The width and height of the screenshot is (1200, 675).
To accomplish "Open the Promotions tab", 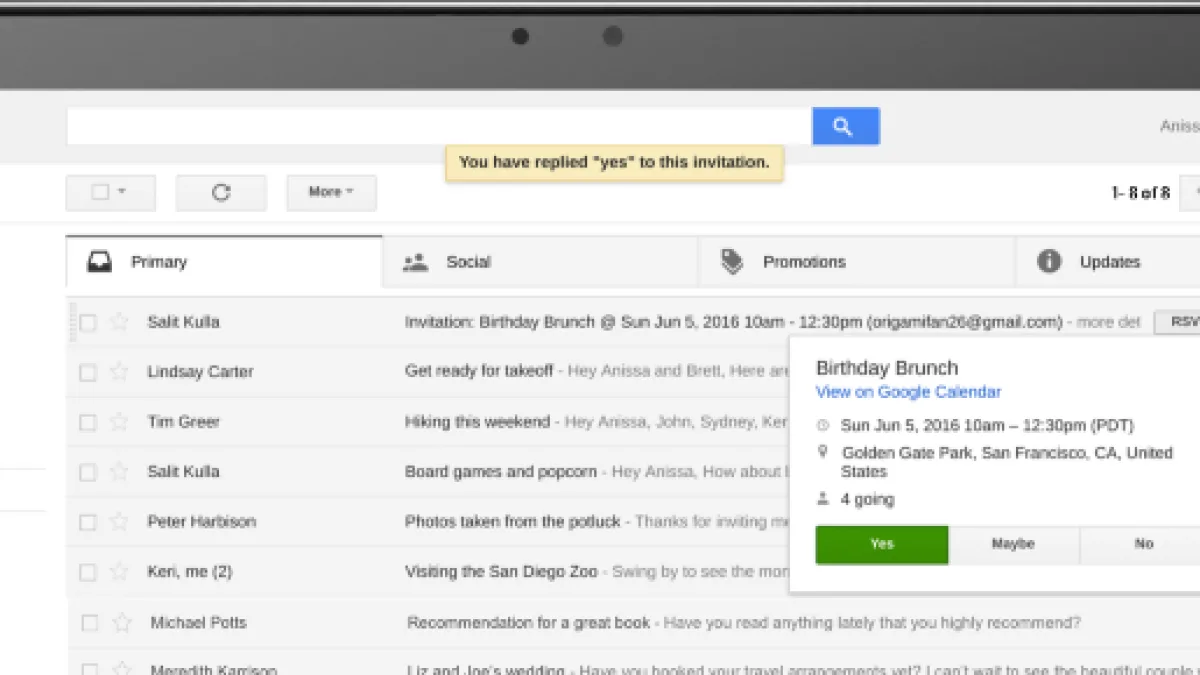I will (803, 262).
